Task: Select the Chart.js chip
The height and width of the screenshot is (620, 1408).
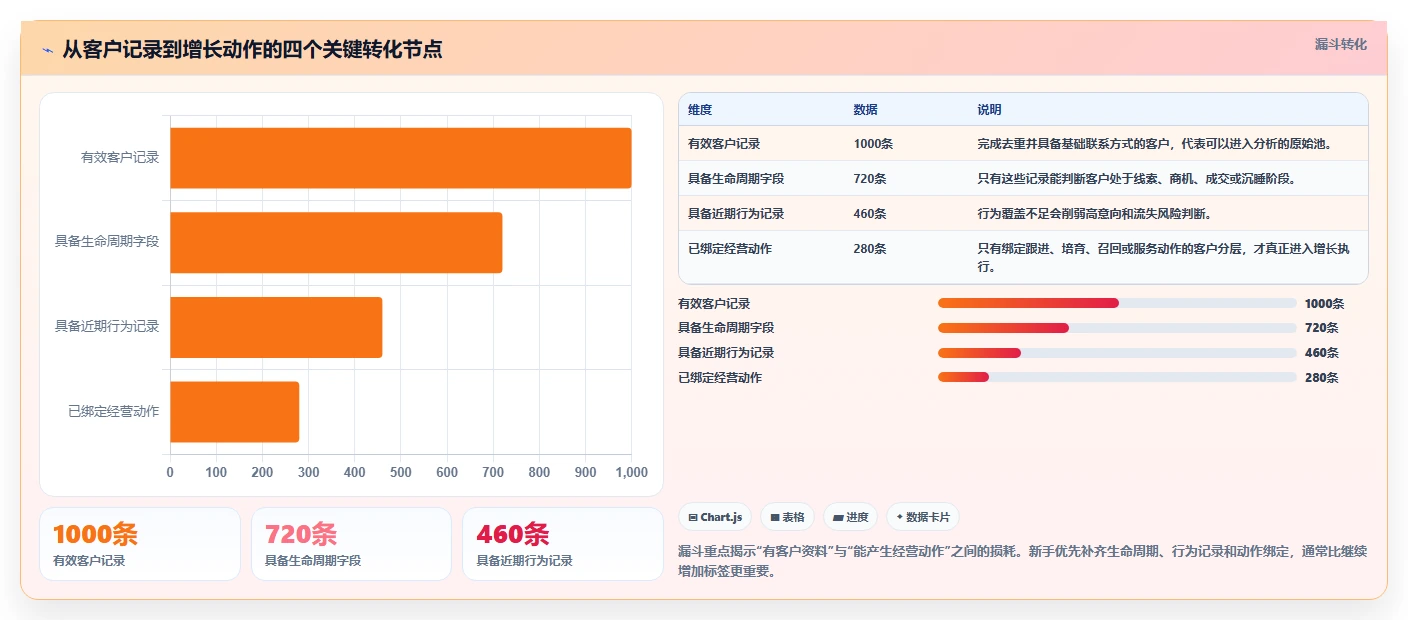Action: coord(716,517)
